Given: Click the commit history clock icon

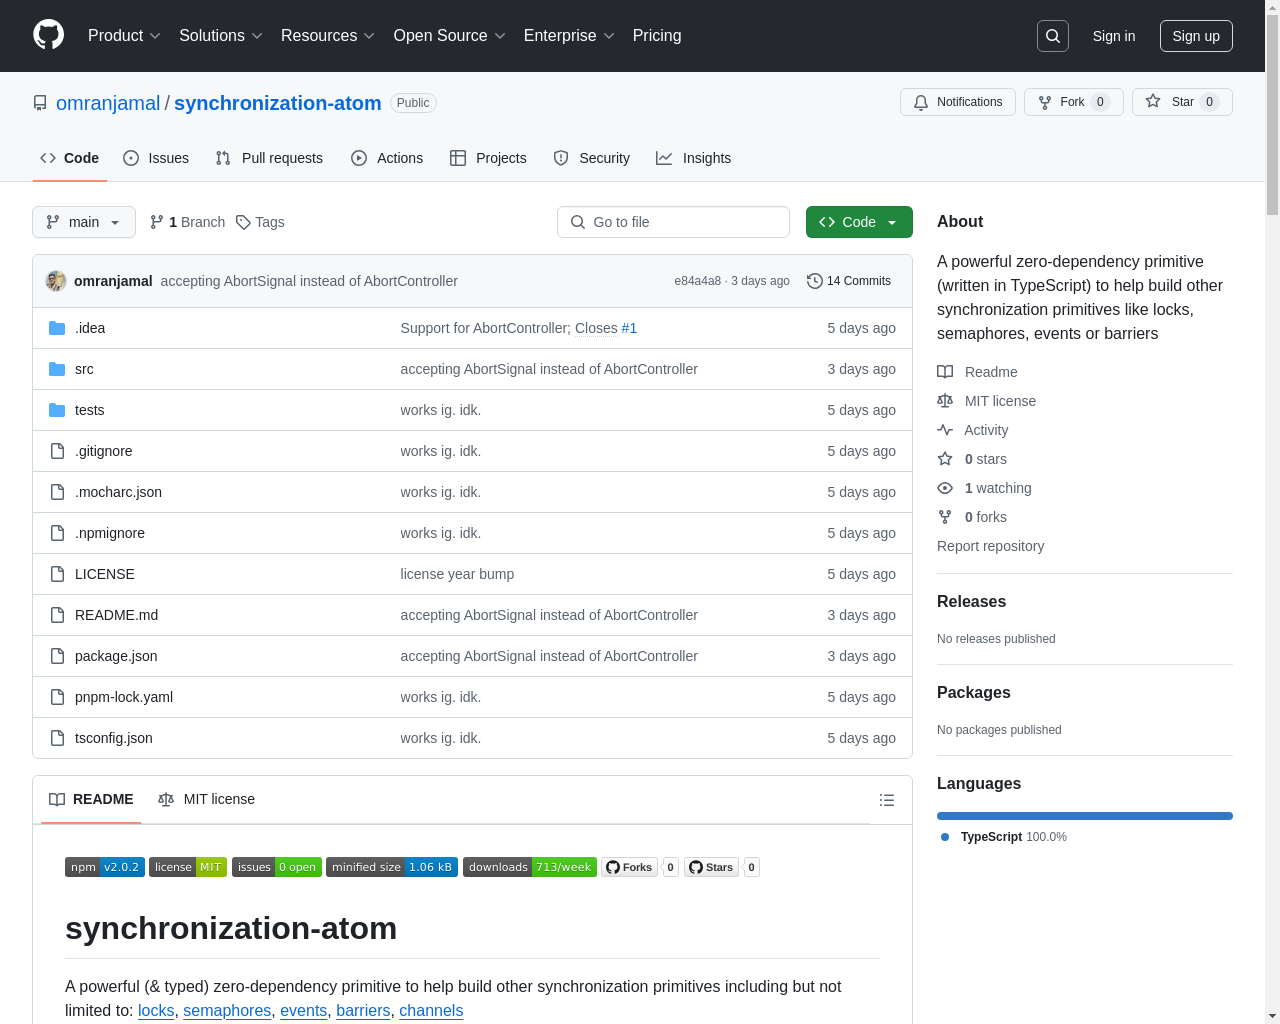Looking at the screenshot, I should click(x=815, y=281).
